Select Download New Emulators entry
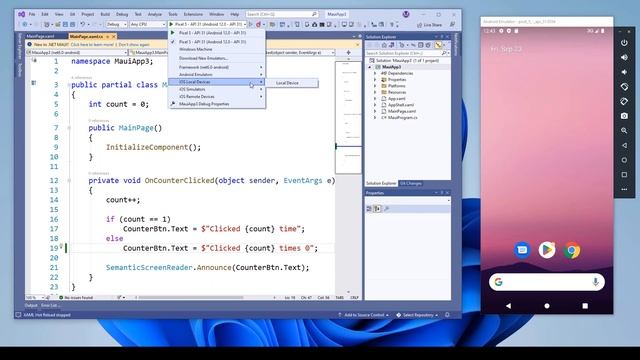This screenshot has height=360, width=640. click(217, 58)
